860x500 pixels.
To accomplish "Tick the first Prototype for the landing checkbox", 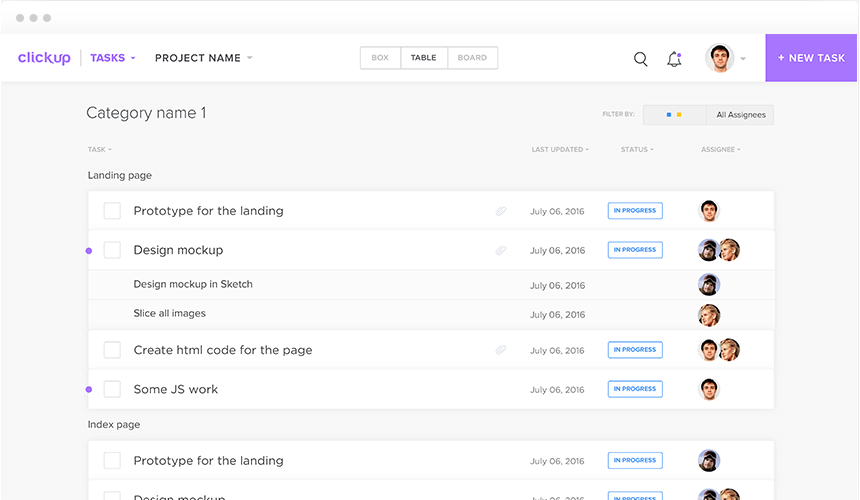I will pos(112,211).
